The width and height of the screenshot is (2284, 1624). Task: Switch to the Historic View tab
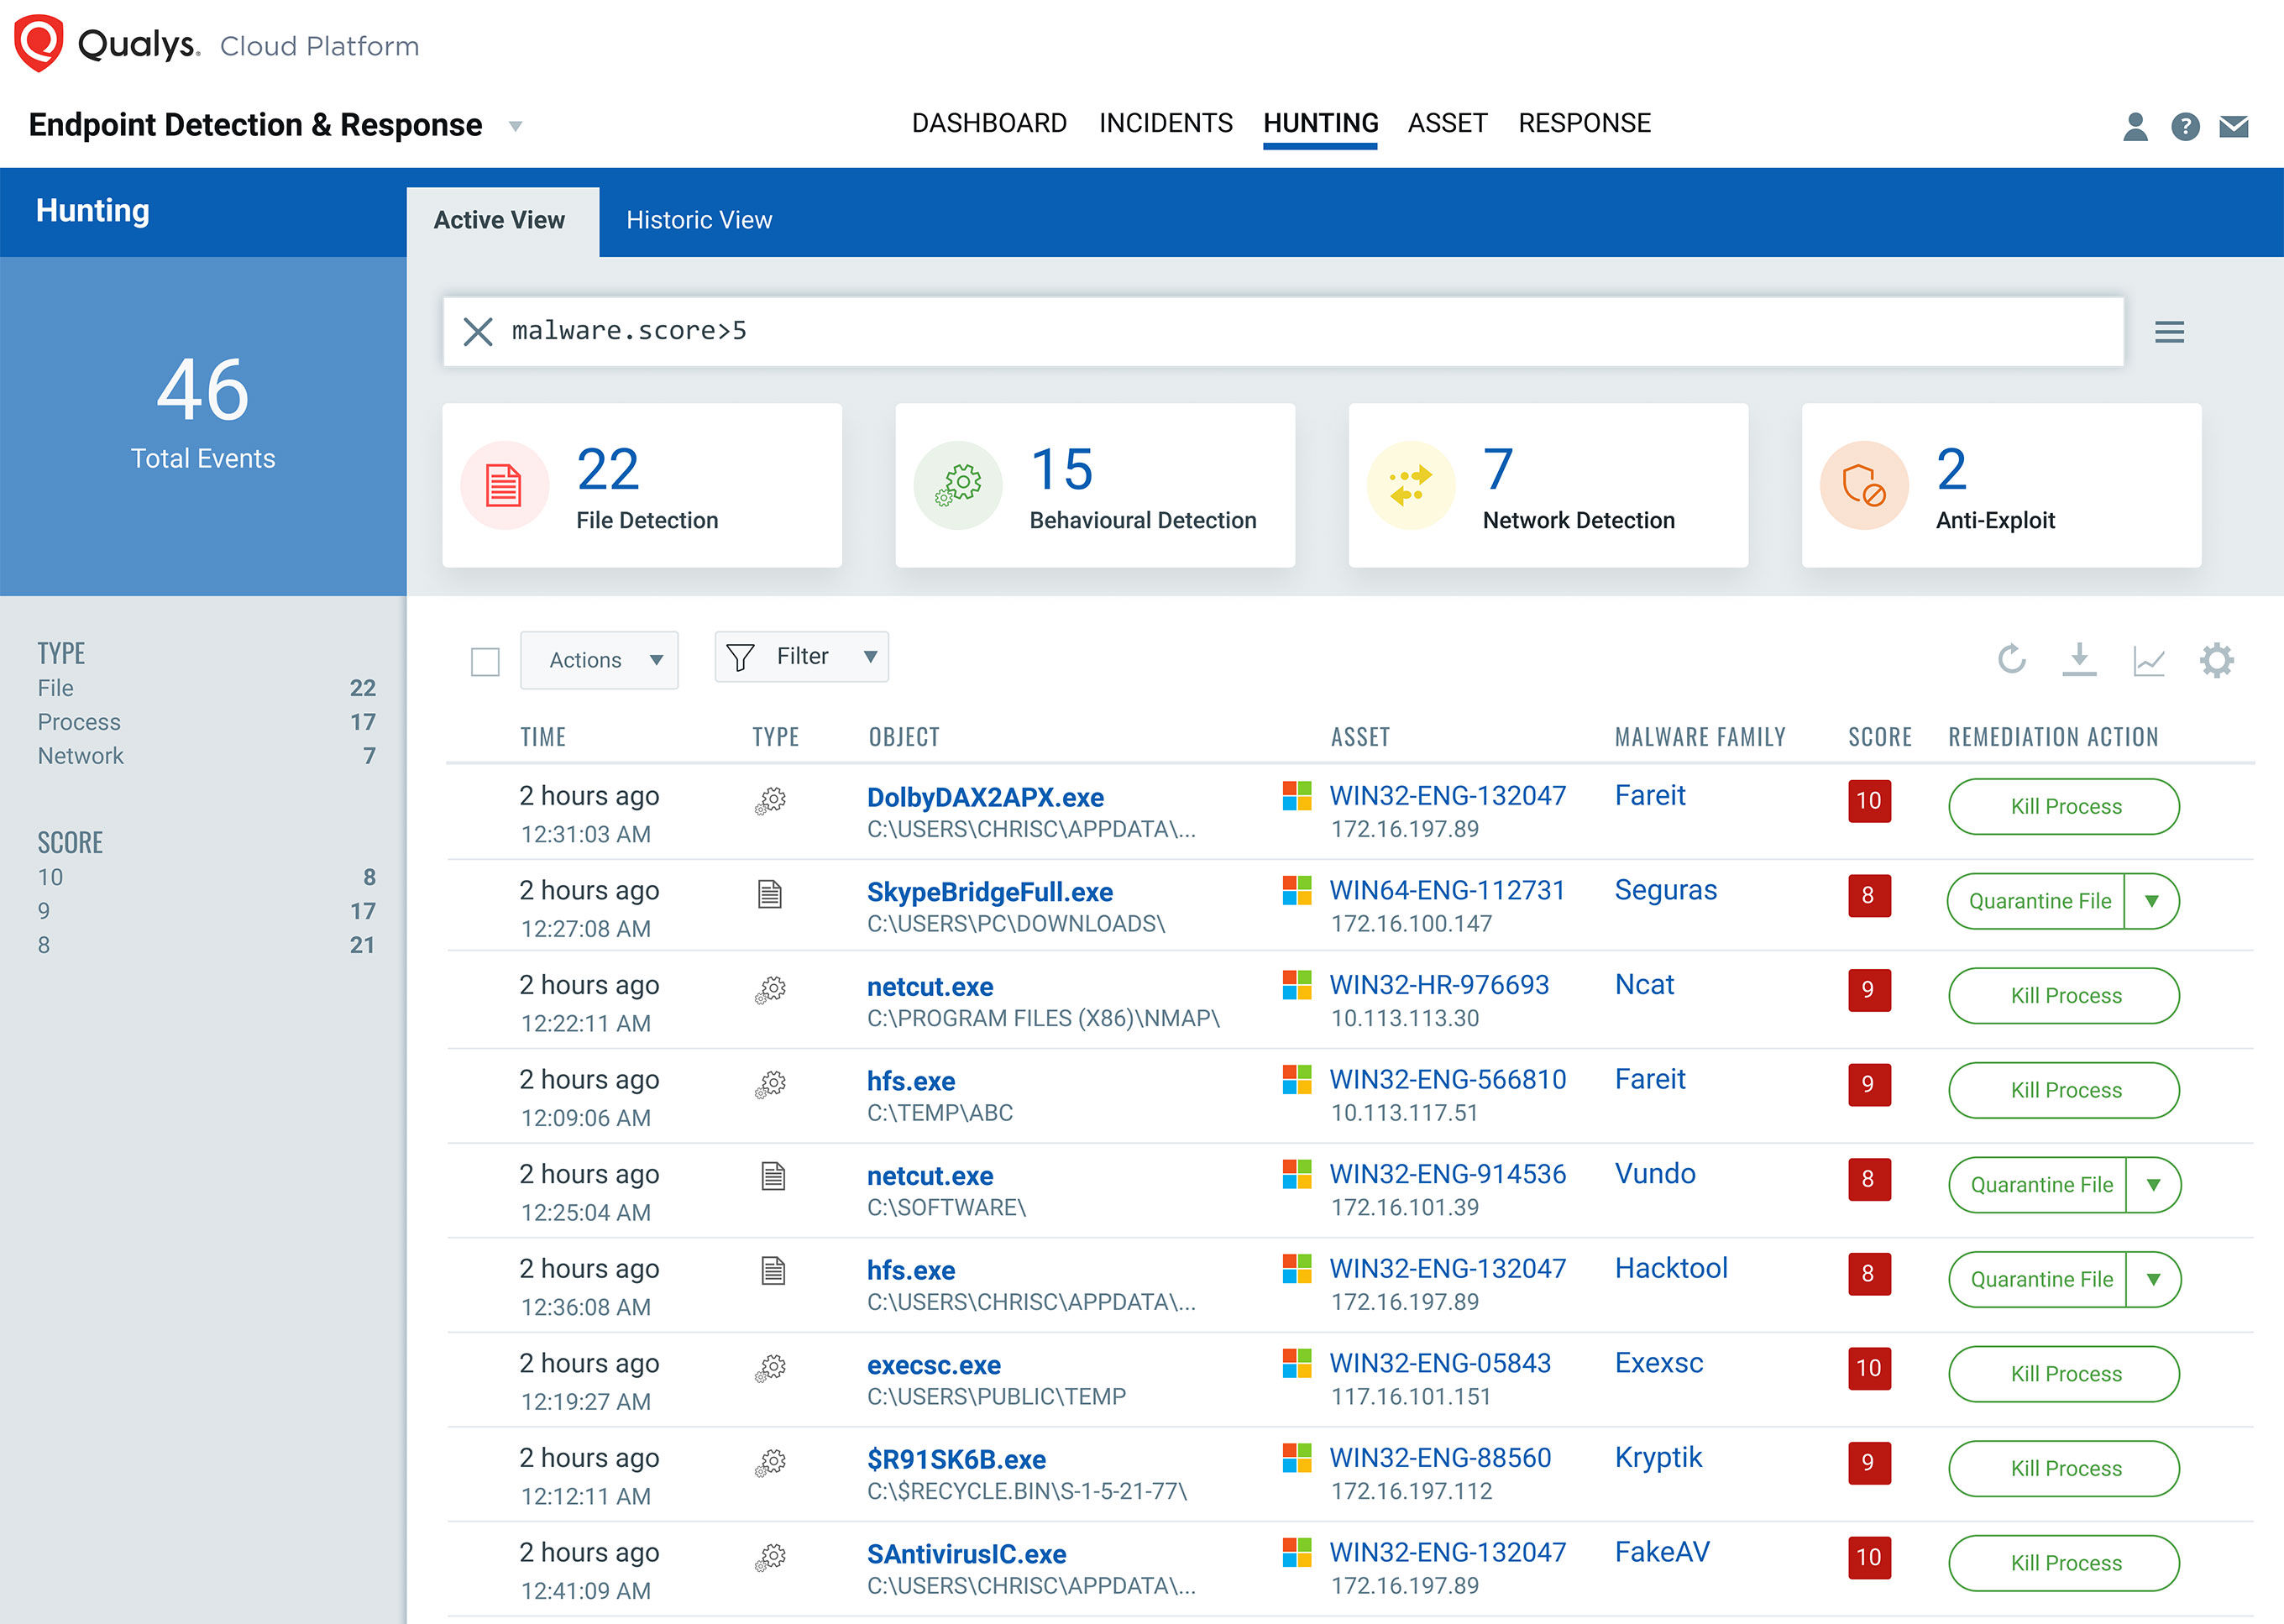click(699, 220)
